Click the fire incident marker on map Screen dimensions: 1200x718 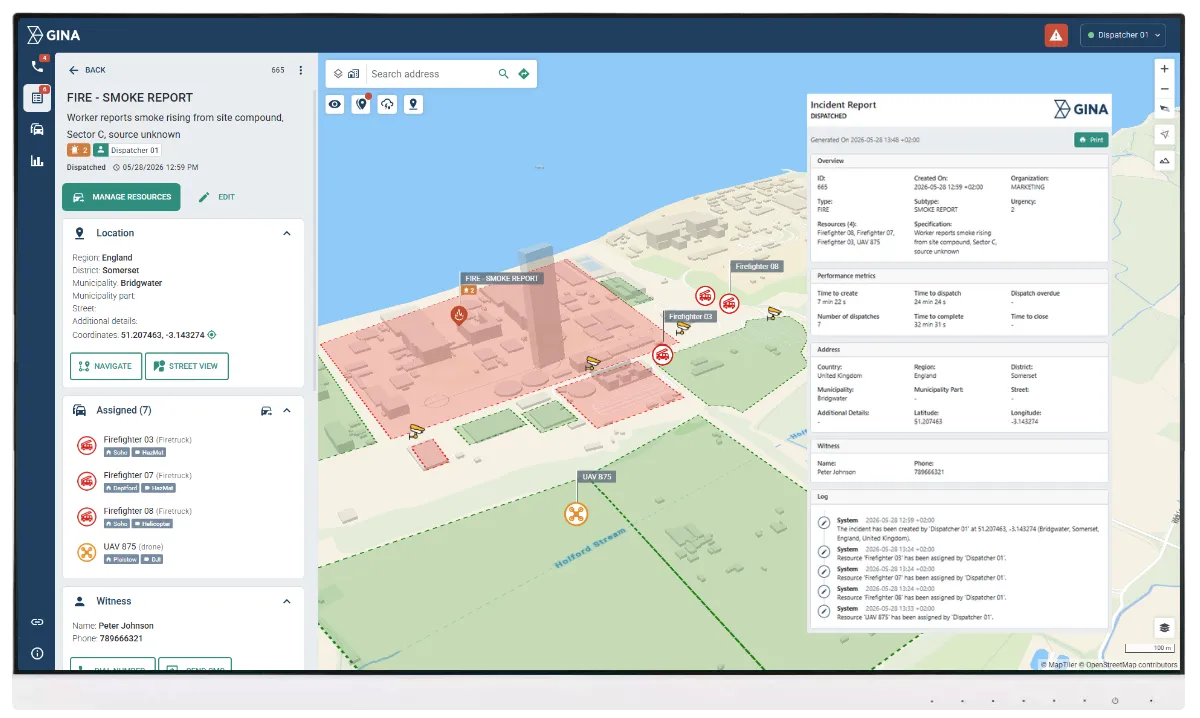coord(459,316)
